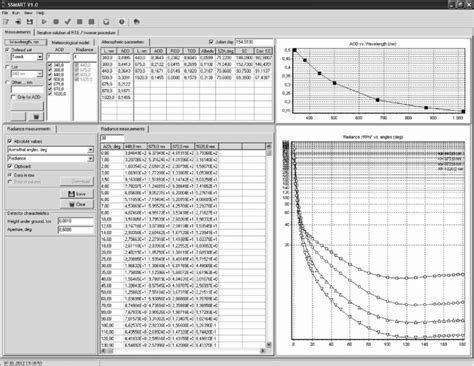The width and height of the screenshot is (474, 366).
Task: Uncheck the 1020.0 AOD wavelength checkbox
Action: click(50, 94)
